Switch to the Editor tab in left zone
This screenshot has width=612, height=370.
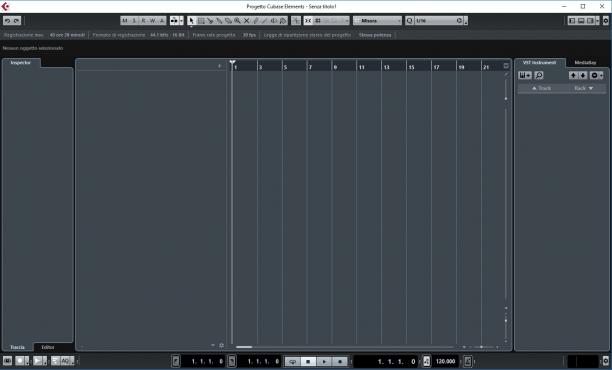tap(48, 347)
